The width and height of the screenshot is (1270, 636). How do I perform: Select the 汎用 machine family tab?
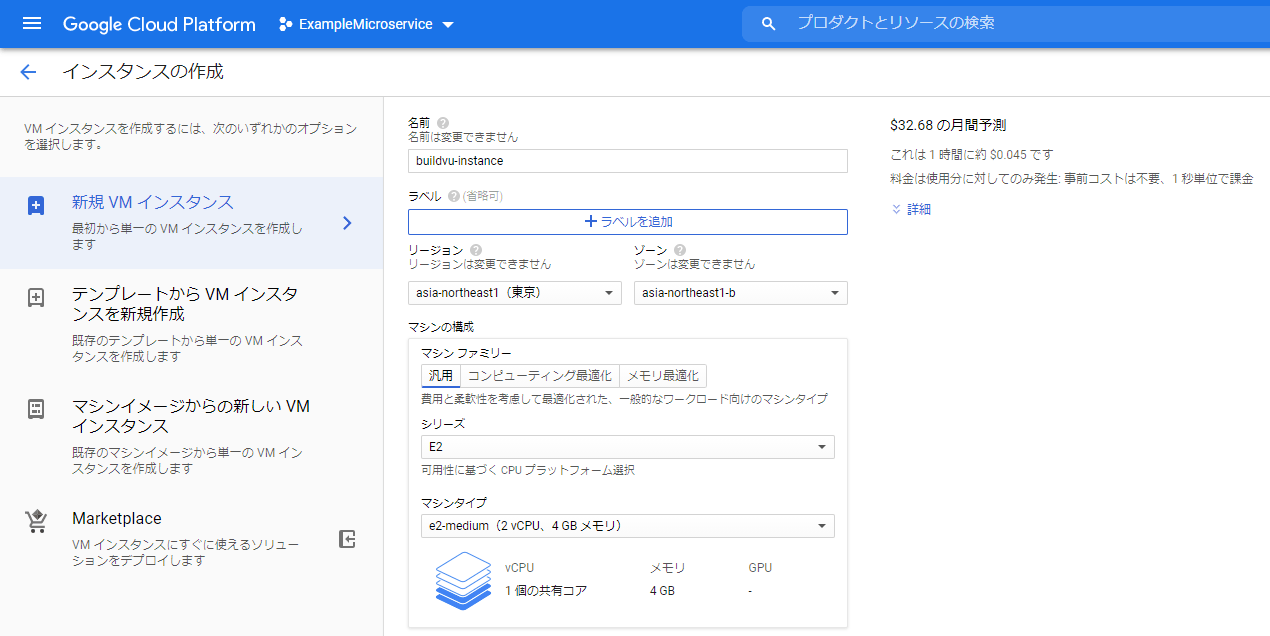pos(441,376)
